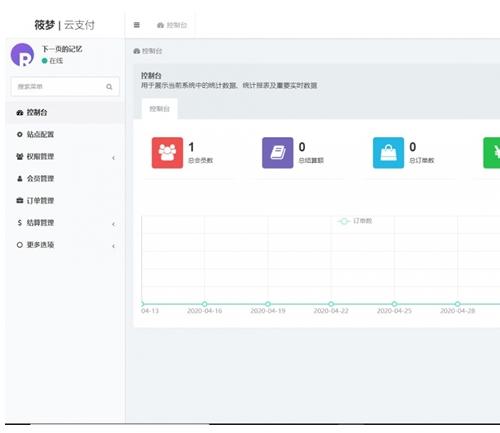This screenshot has width=500, height=433.
Task: Click the purple settlement book icon
Action: 278,153
